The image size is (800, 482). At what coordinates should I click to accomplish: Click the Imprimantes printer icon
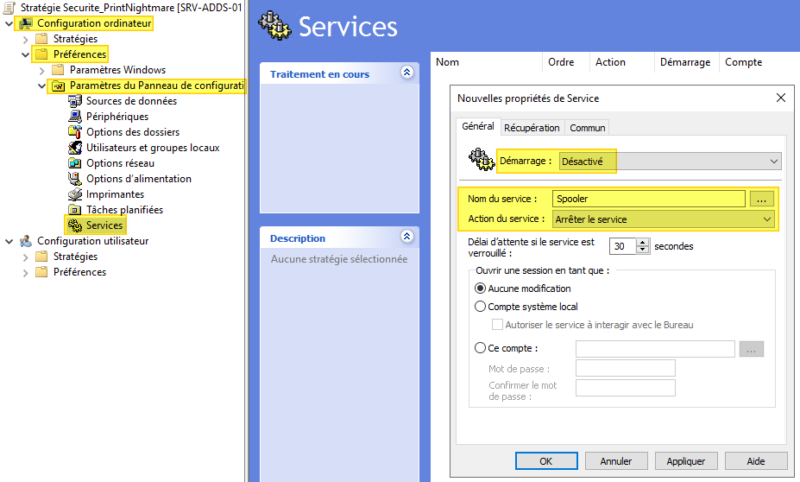click(x=75, y=194)
